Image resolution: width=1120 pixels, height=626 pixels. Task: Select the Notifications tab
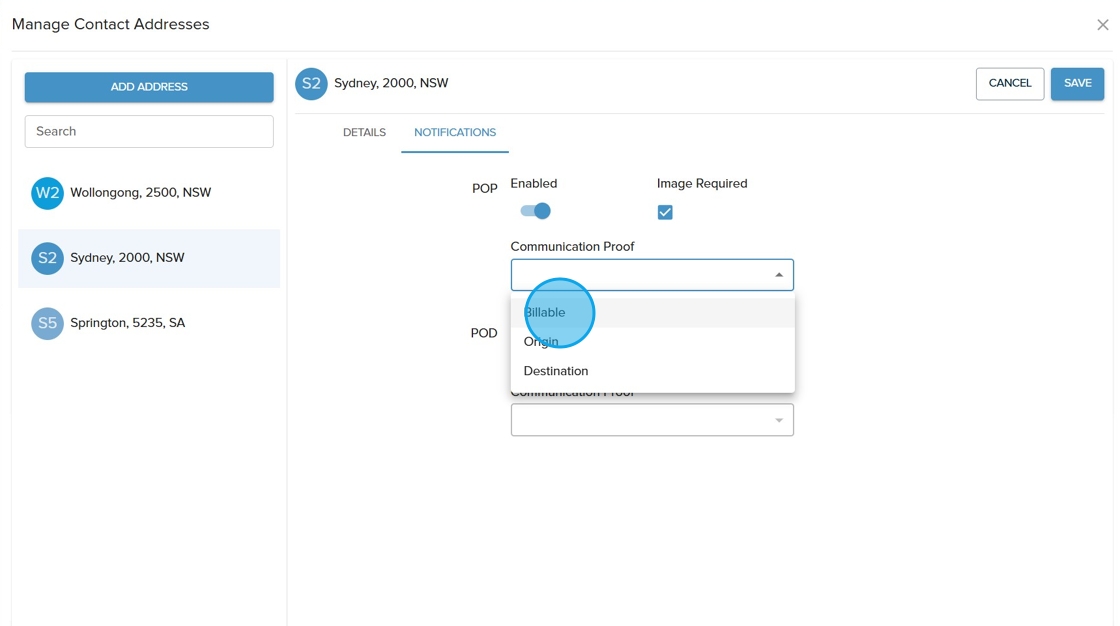point(455,133)
